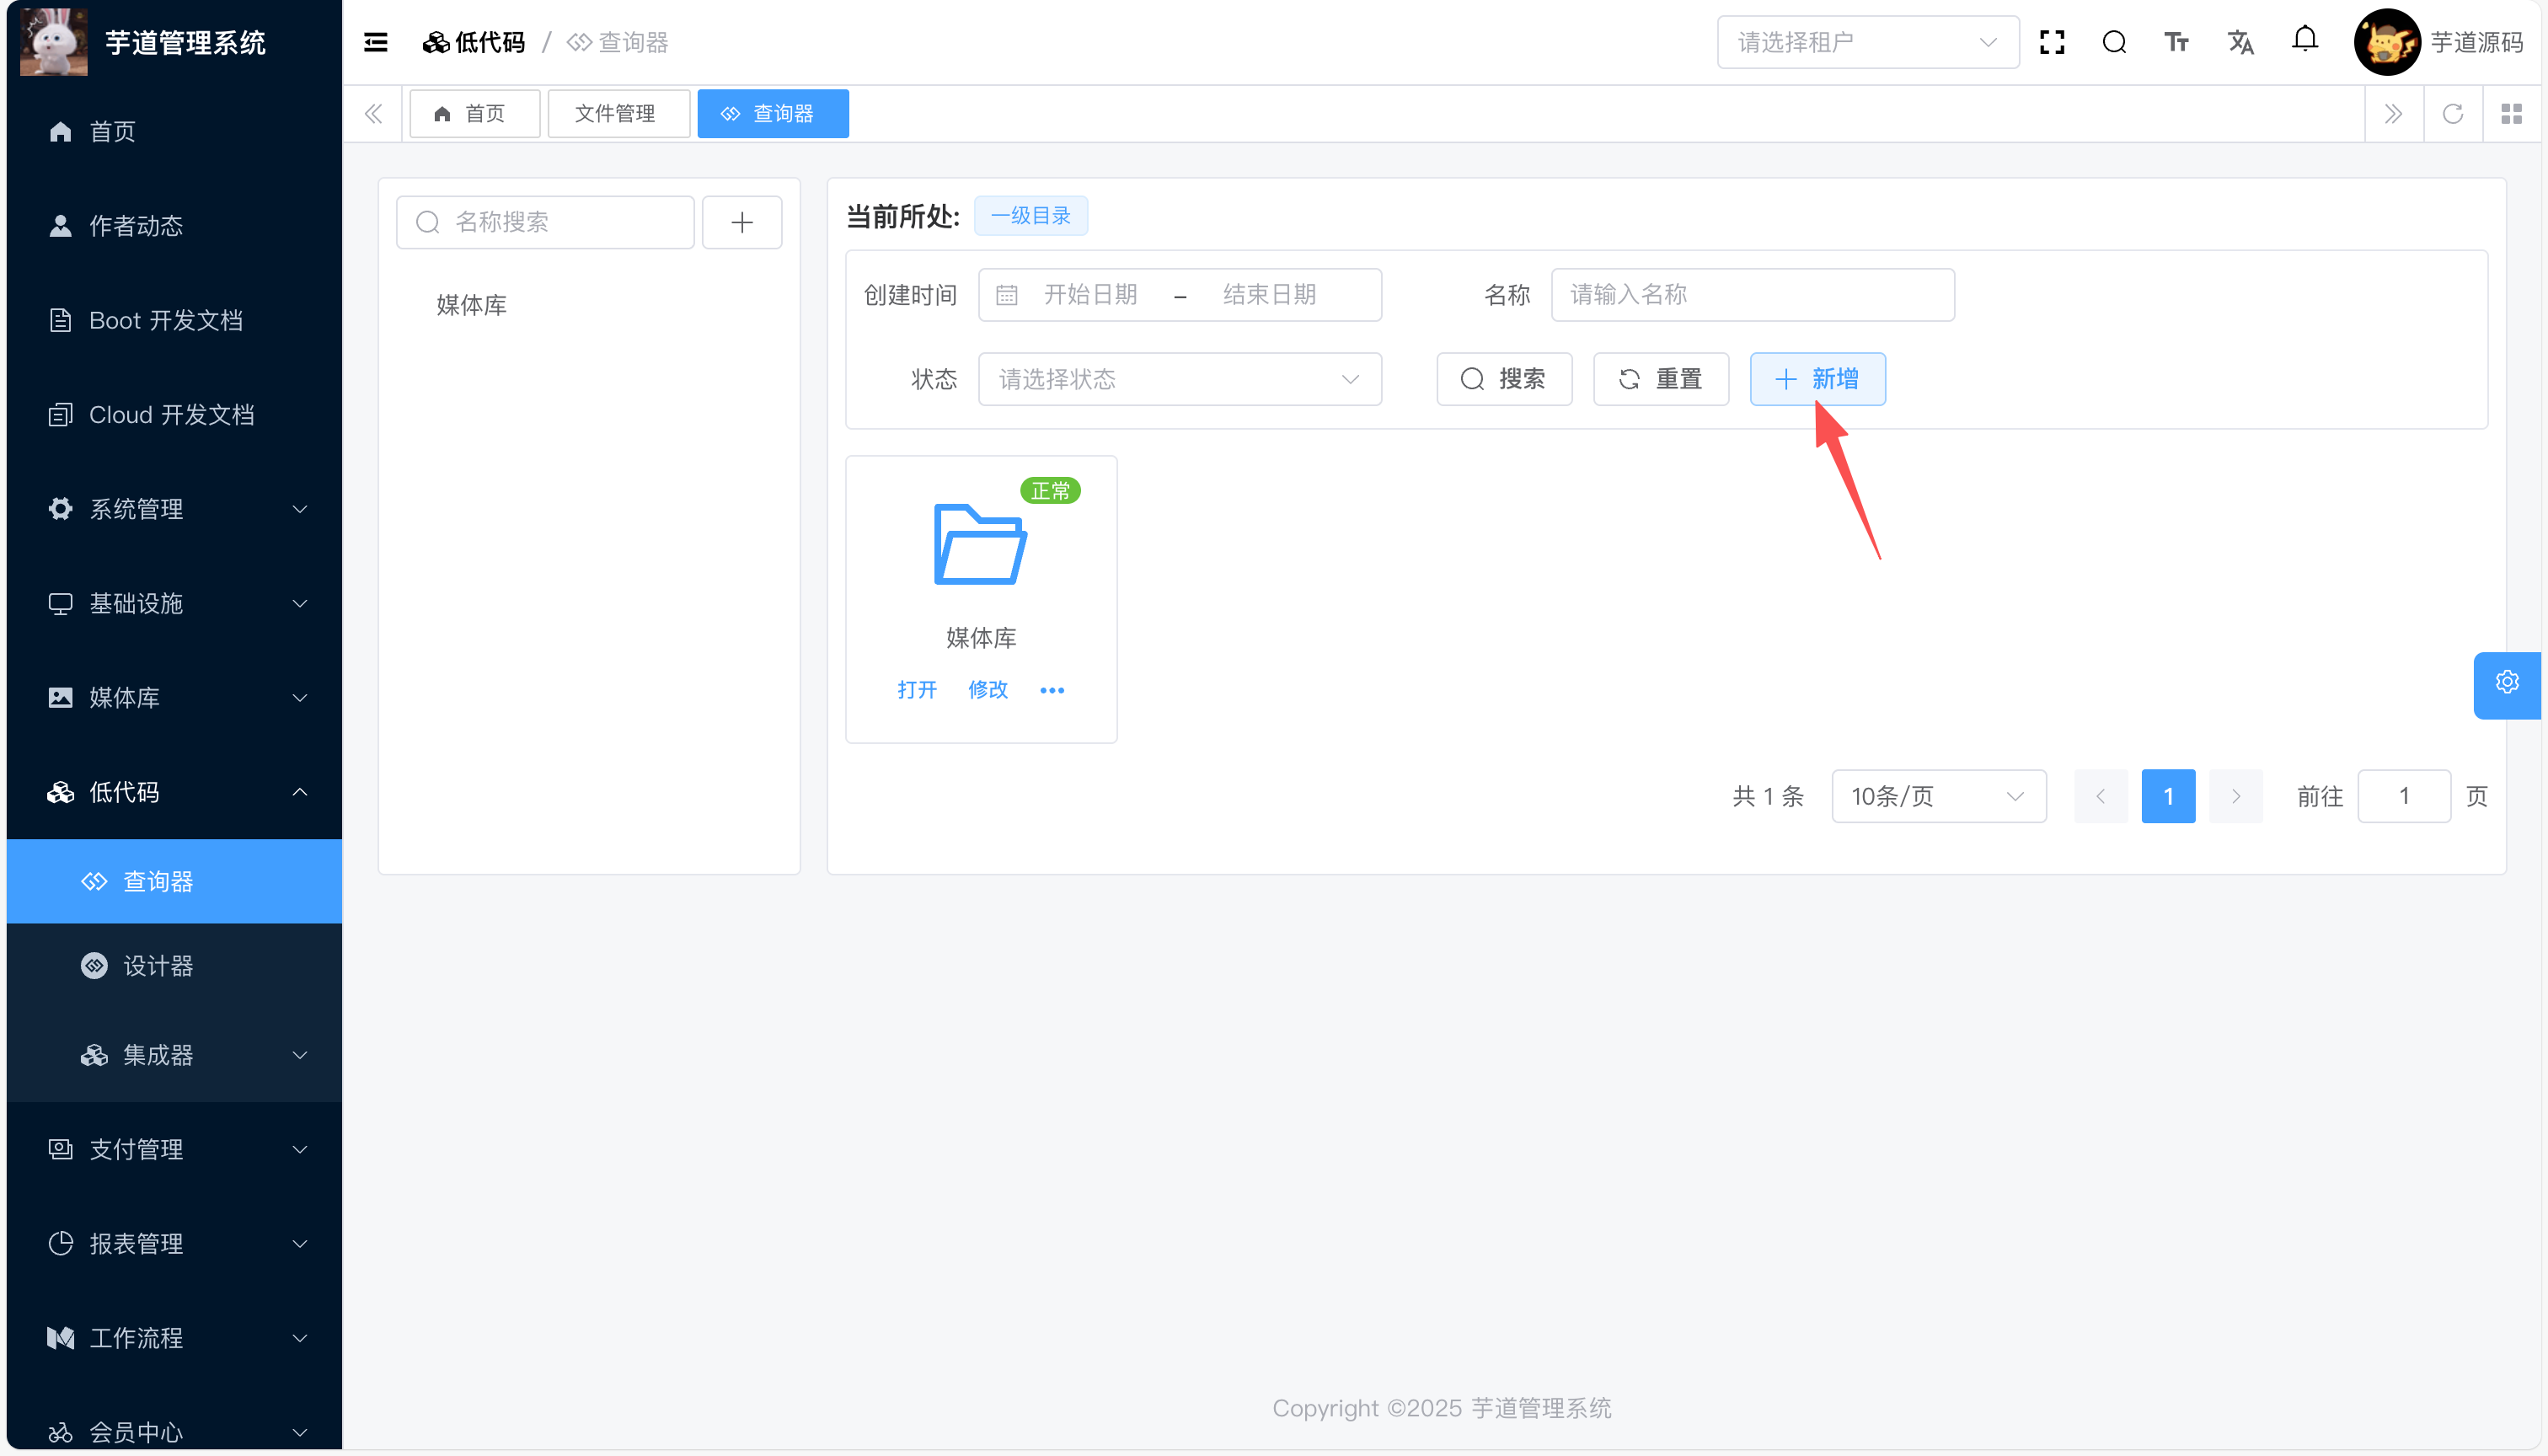Screen dimensions: 2548x1456
Task: Open the language translation icon
Action: pos(2240,42)
